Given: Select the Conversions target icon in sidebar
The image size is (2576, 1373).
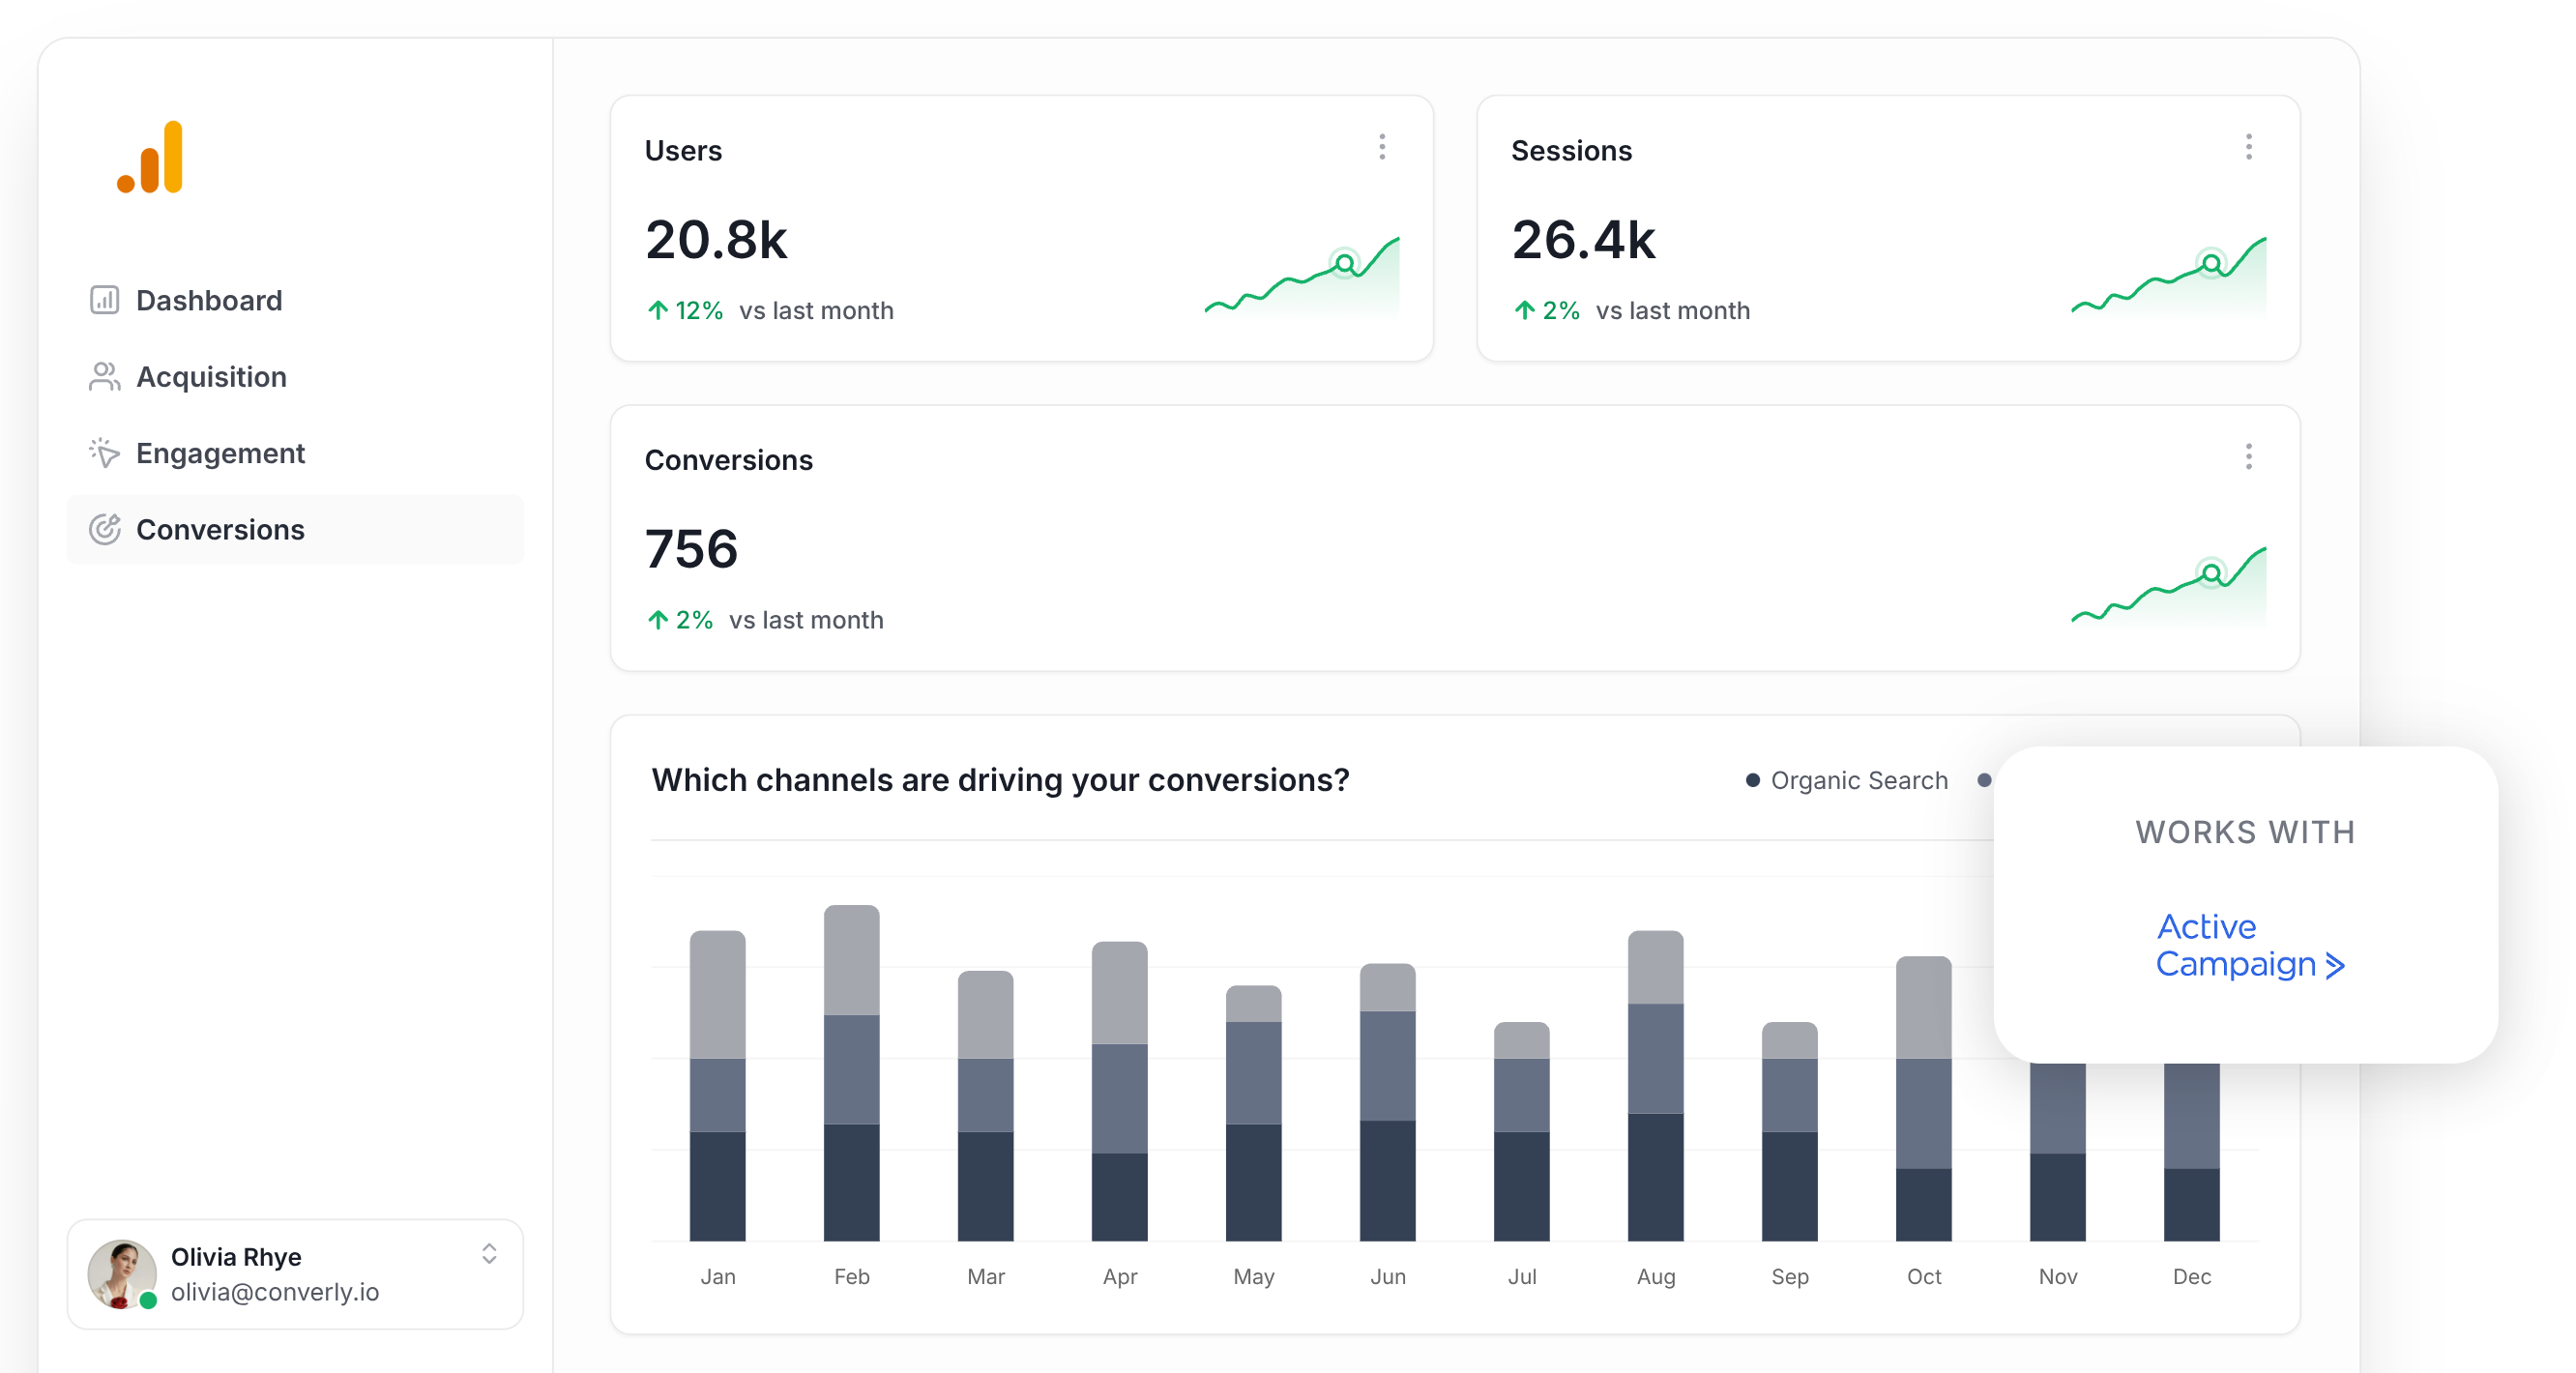Looking at the screenshot, I should pyautogui.click(x=104, y=529).
